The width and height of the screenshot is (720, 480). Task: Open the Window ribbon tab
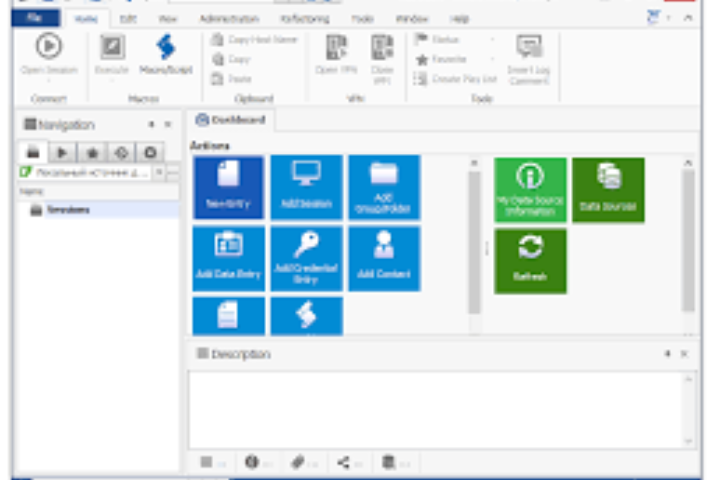[x=412, y=19]
